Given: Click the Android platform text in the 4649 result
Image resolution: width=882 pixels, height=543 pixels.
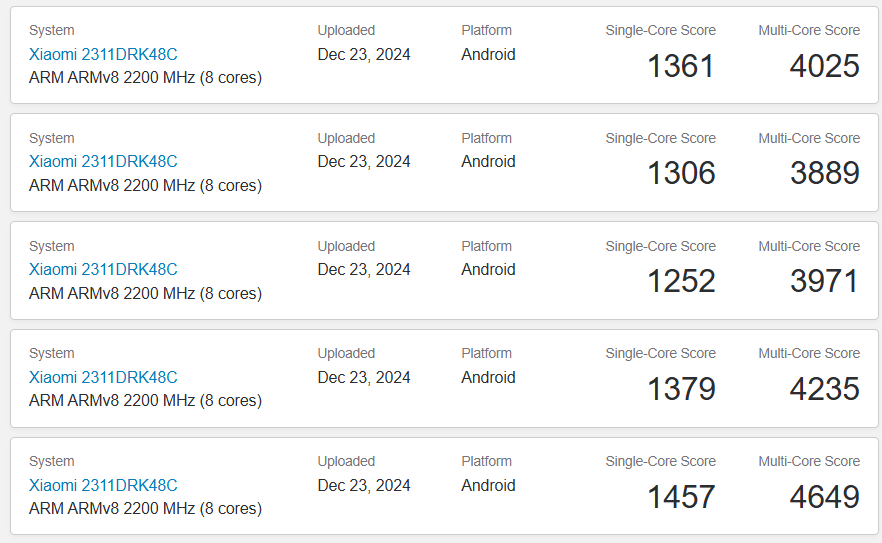Looking at the screenshot, I should point(488,485).
